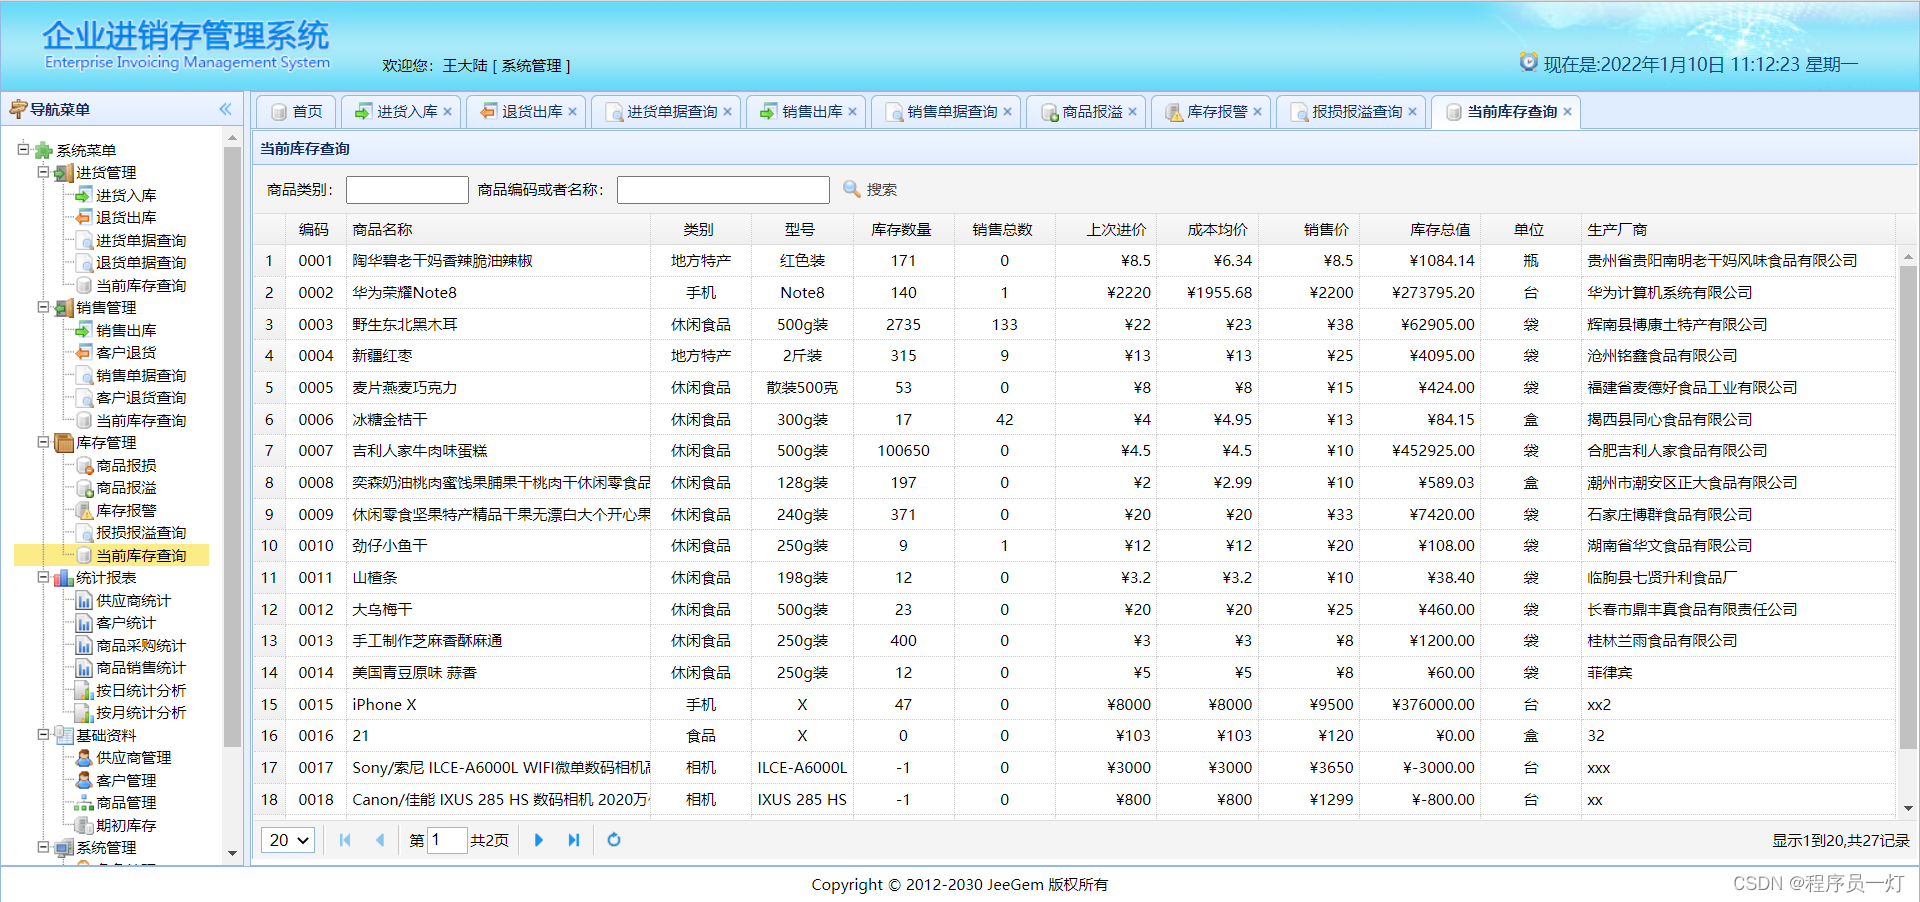The height and width of the screenshot is (902, 1920).
Task: Open 退货单据查询 in the tree
Action: point(141,262)
